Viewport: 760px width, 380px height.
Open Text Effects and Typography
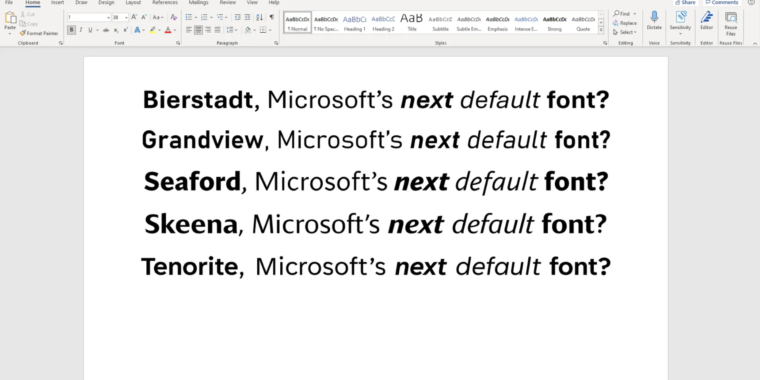pos(138,30)
